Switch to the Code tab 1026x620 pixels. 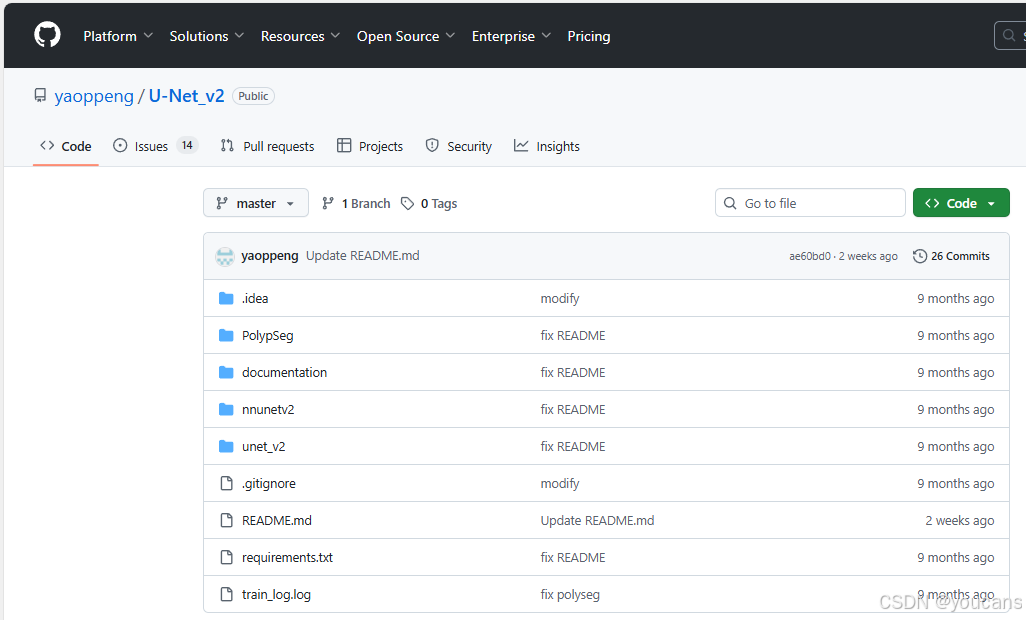(65, 146)
